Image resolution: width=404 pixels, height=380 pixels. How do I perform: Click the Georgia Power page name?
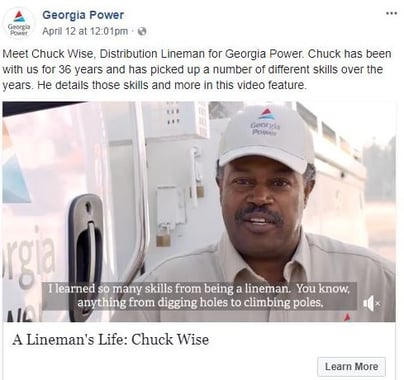[83, 15]
